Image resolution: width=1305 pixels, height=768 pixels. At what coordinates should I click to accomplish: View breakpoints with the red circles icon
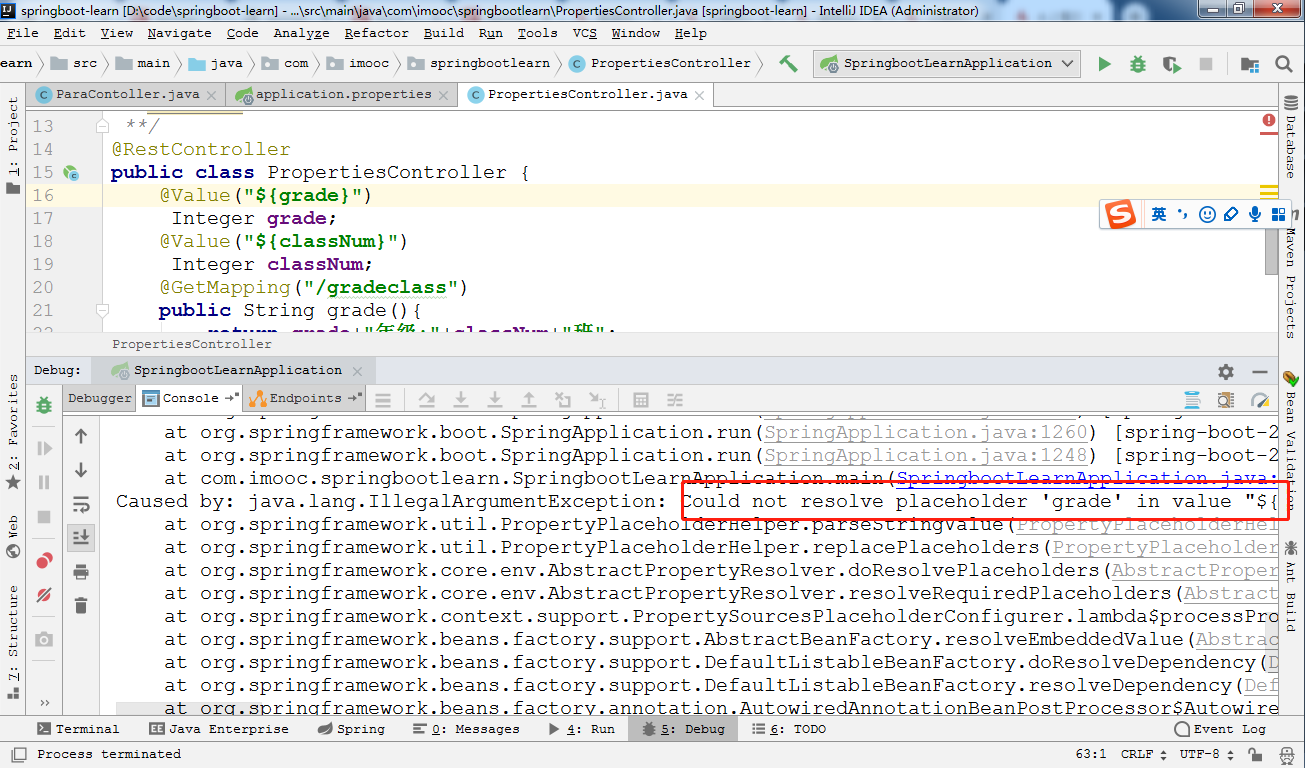[x=44, y=561]
